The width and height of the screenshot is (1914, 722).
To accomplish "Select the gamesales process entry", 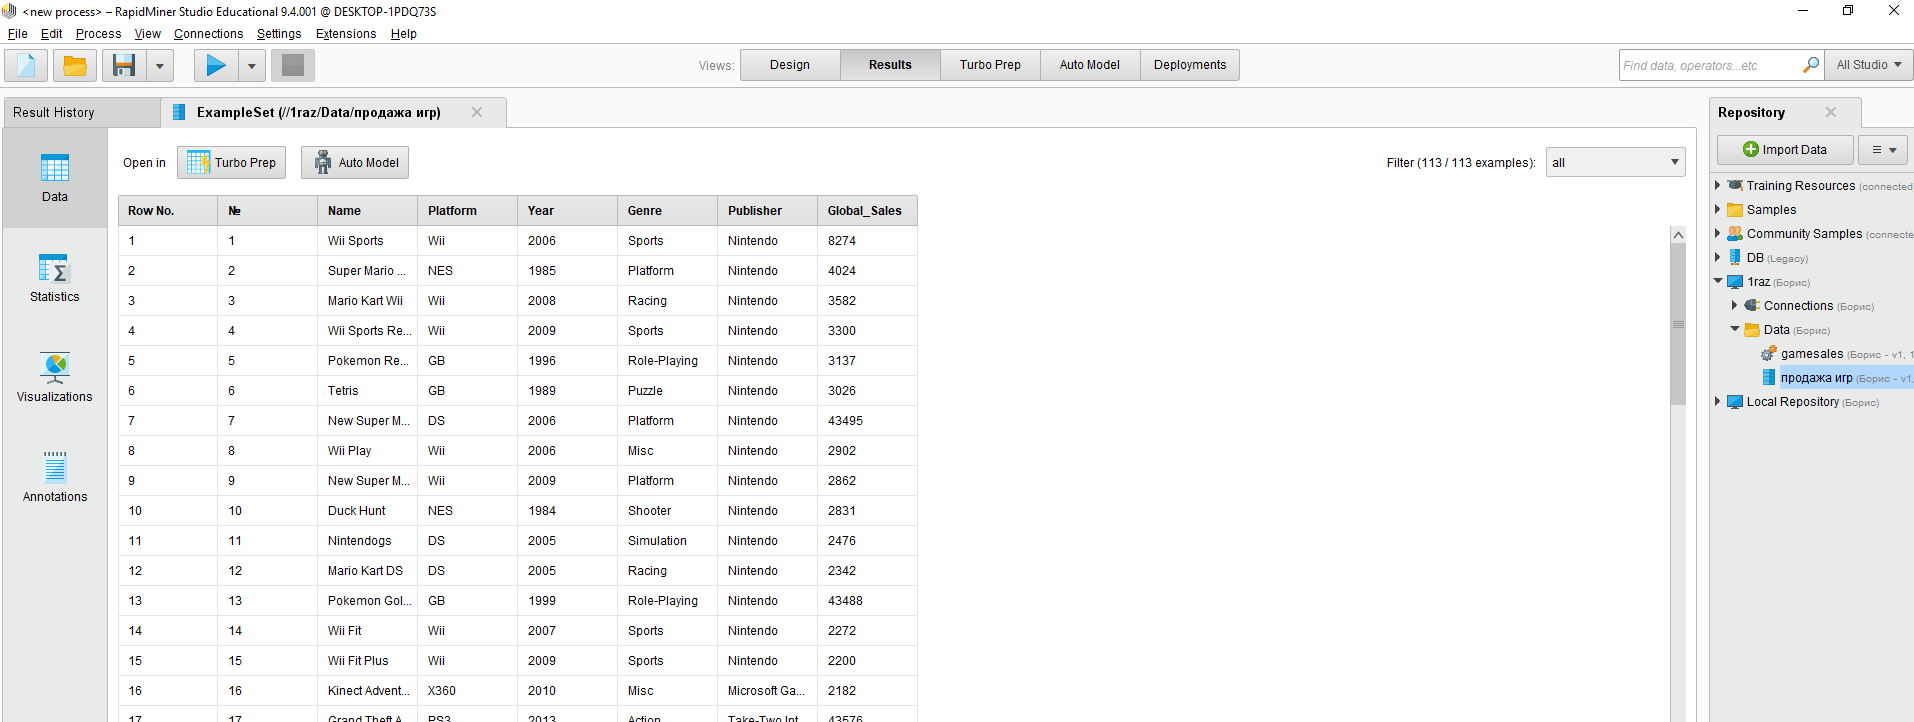I will (1811, 354).
